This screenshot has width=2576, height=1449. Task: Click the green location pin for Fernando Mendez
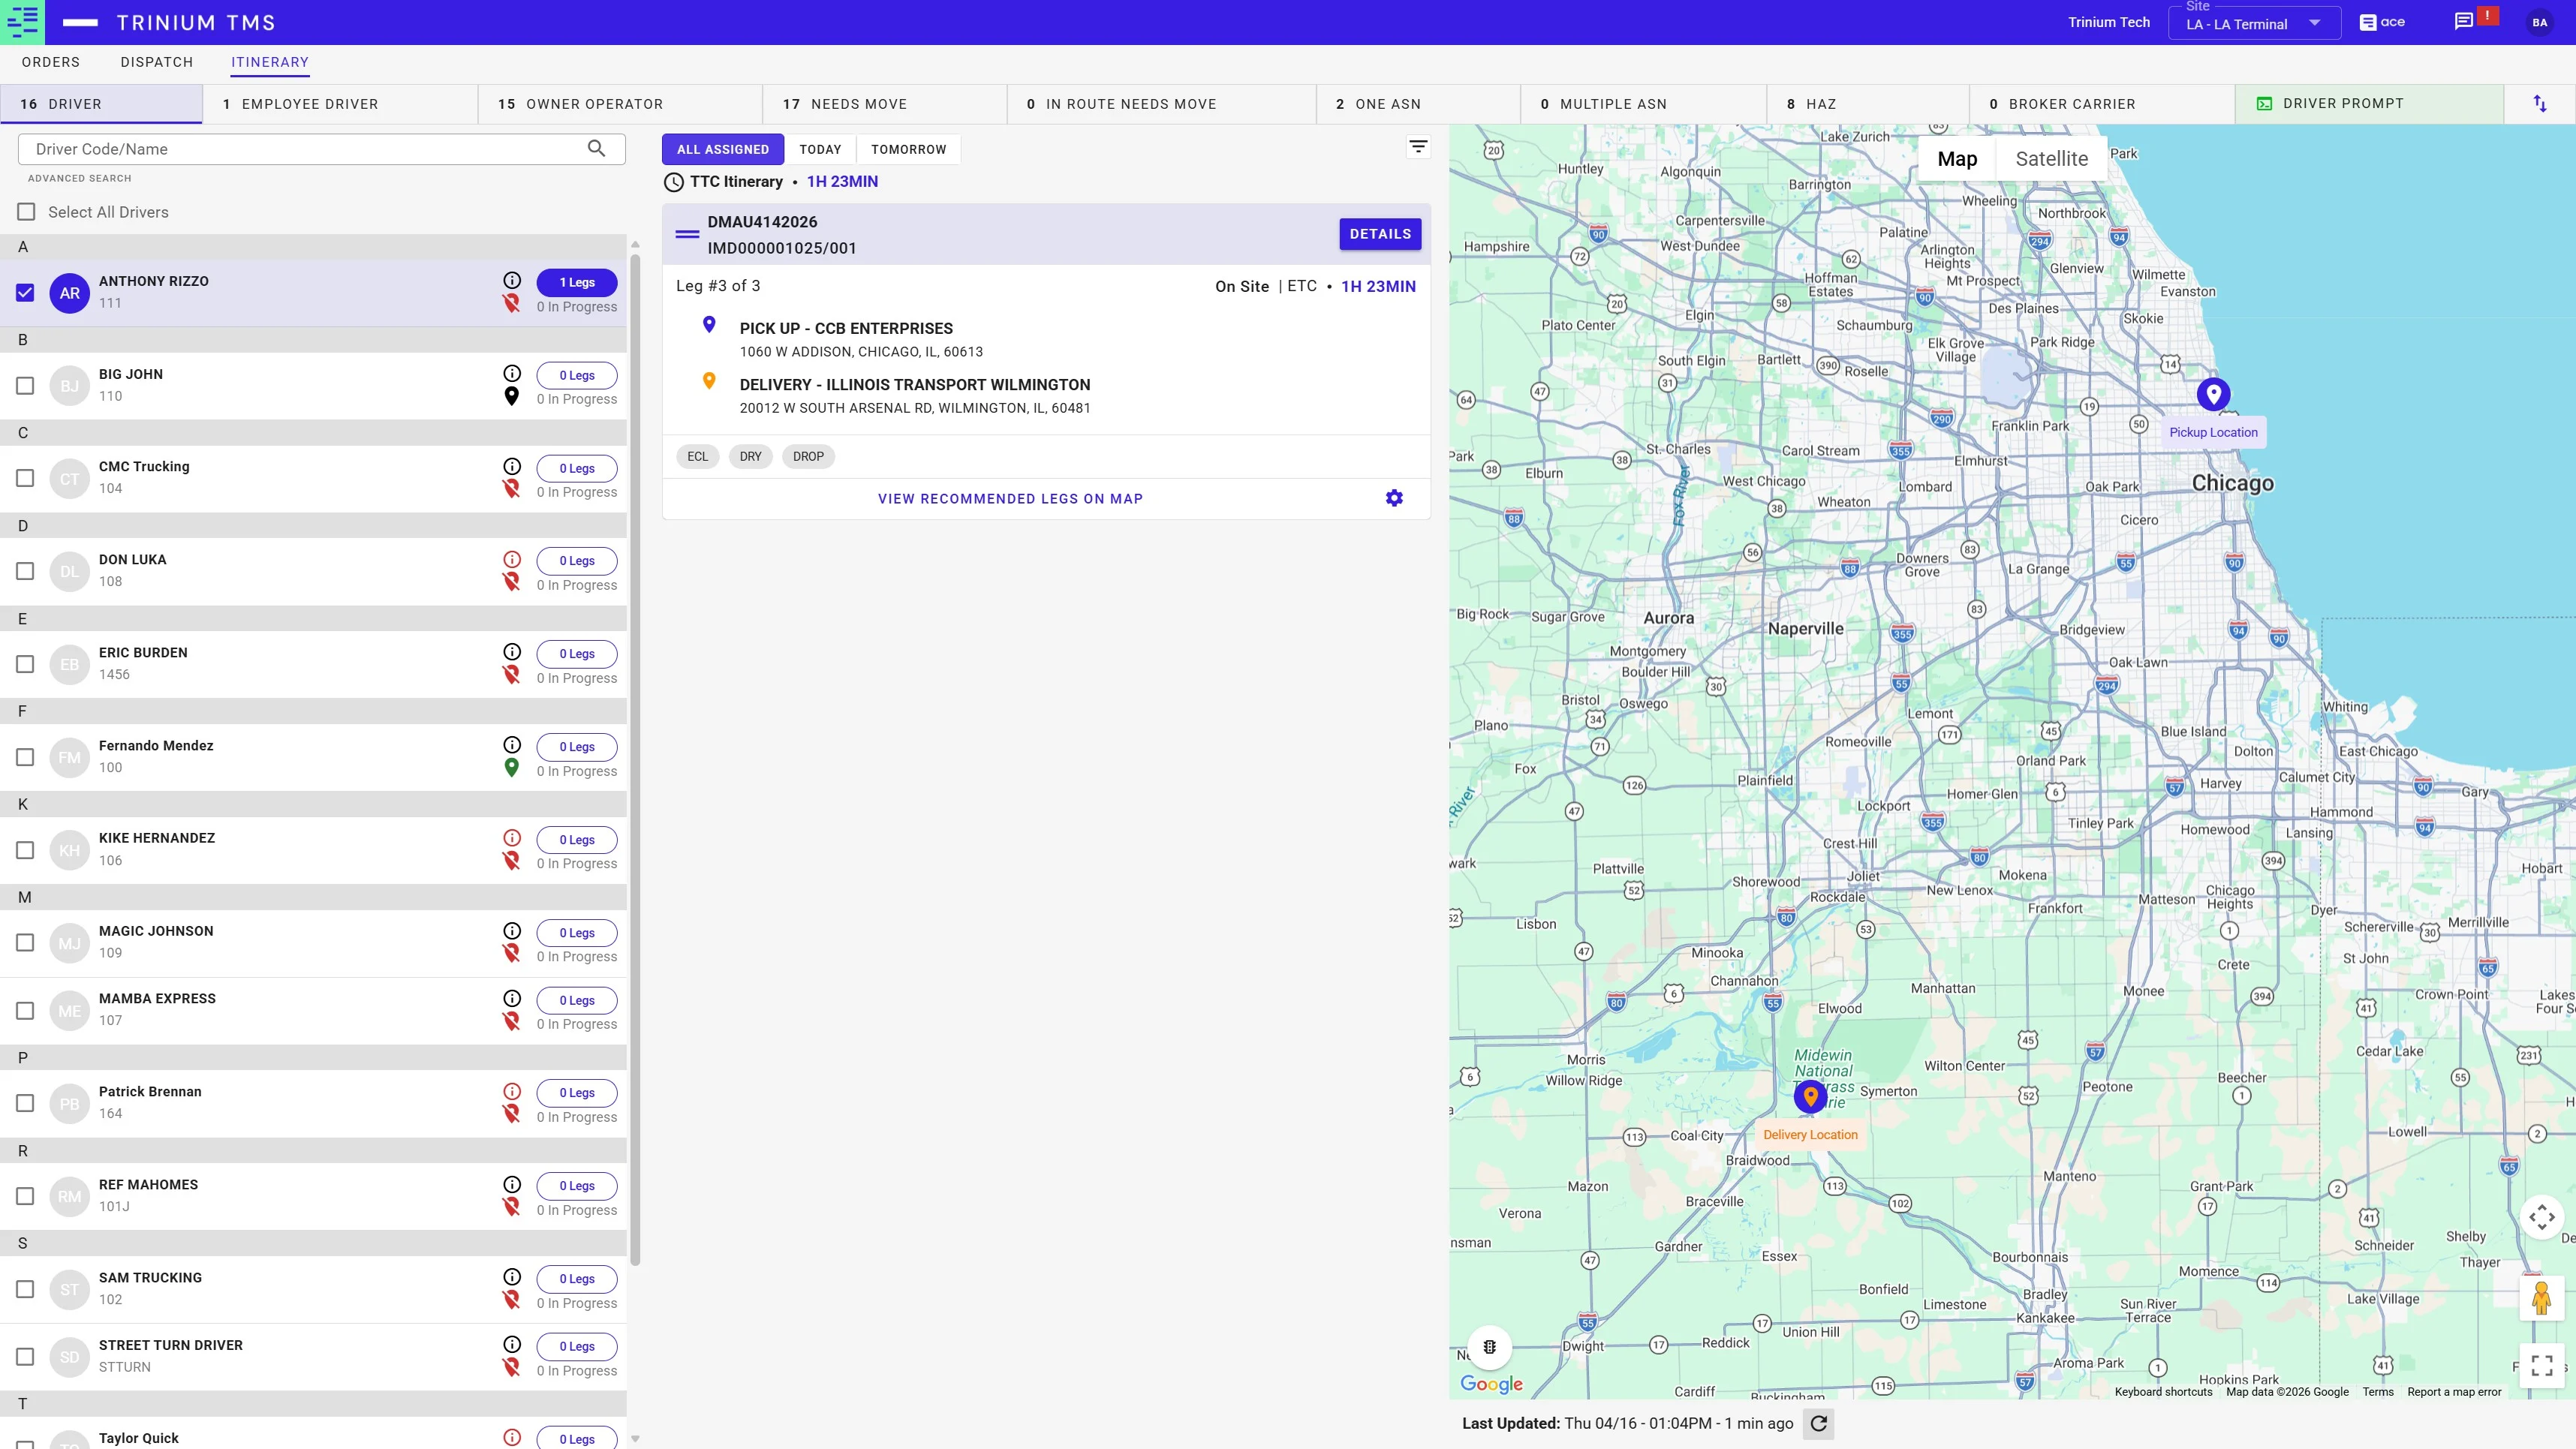click(x=512, y=768)
